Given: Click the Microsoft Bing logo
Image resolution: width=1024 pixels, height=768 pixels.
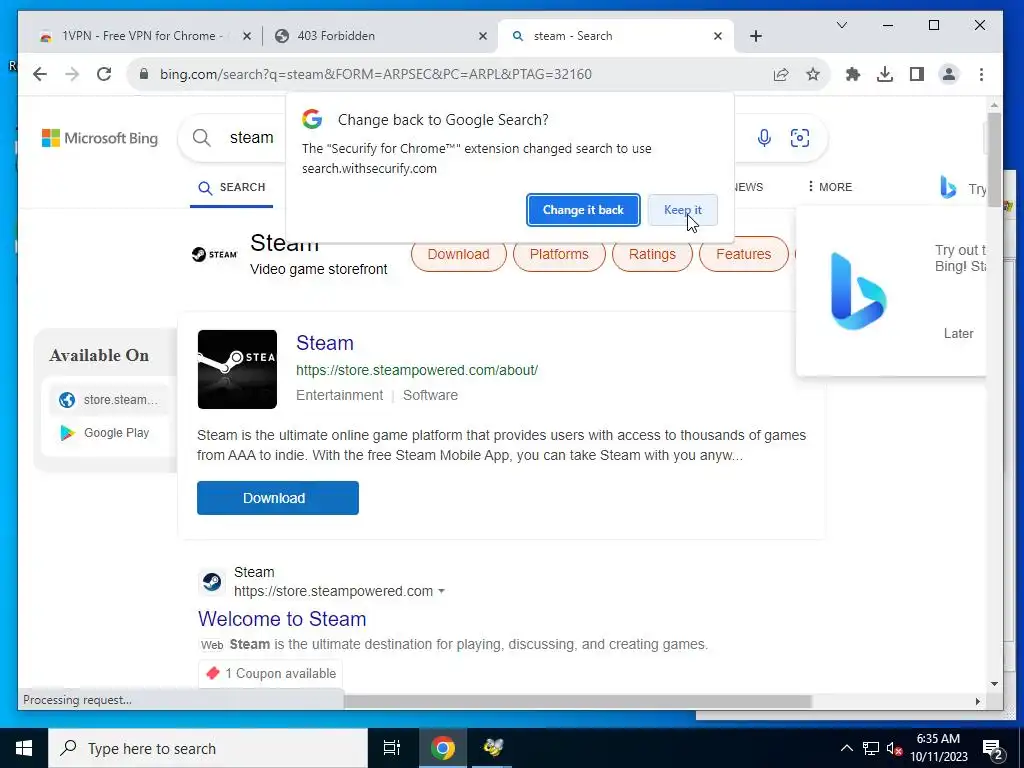Looking at the screenshot, I should coord(100,138).
